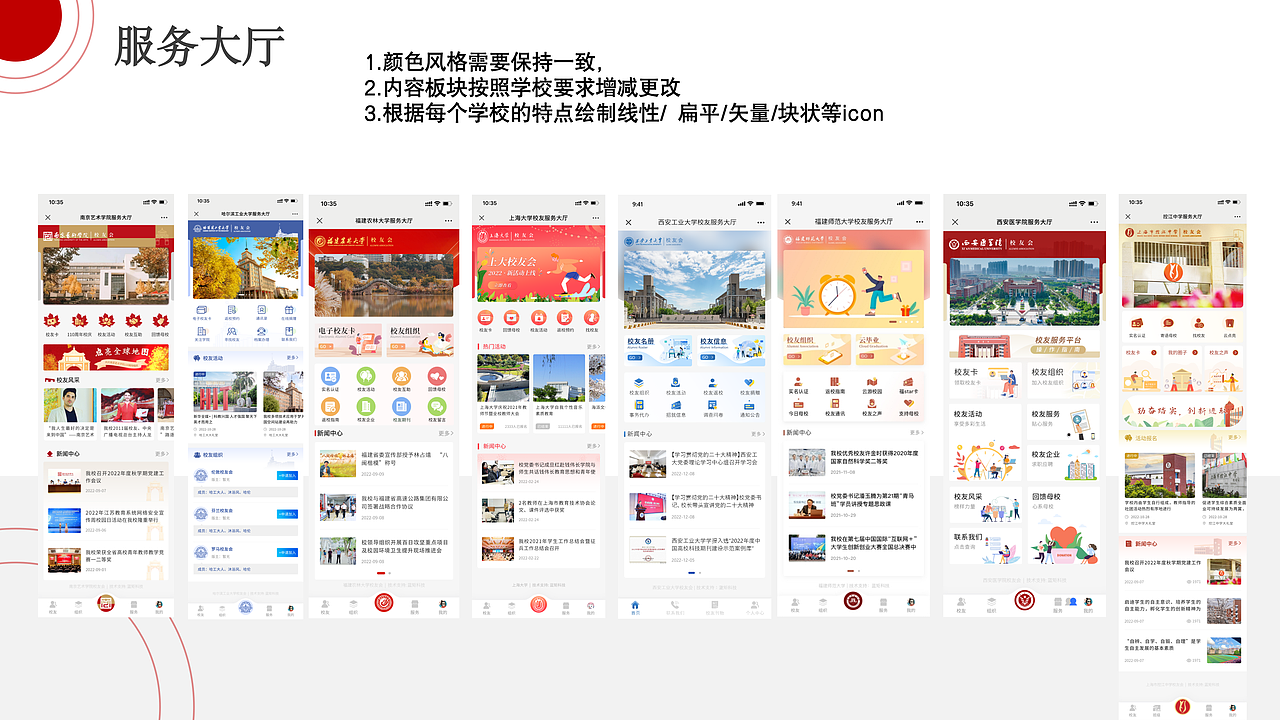Expand 更多 next to 热门活动 heading
This screenshot has width=1280, height=720.
pos(594,346)
